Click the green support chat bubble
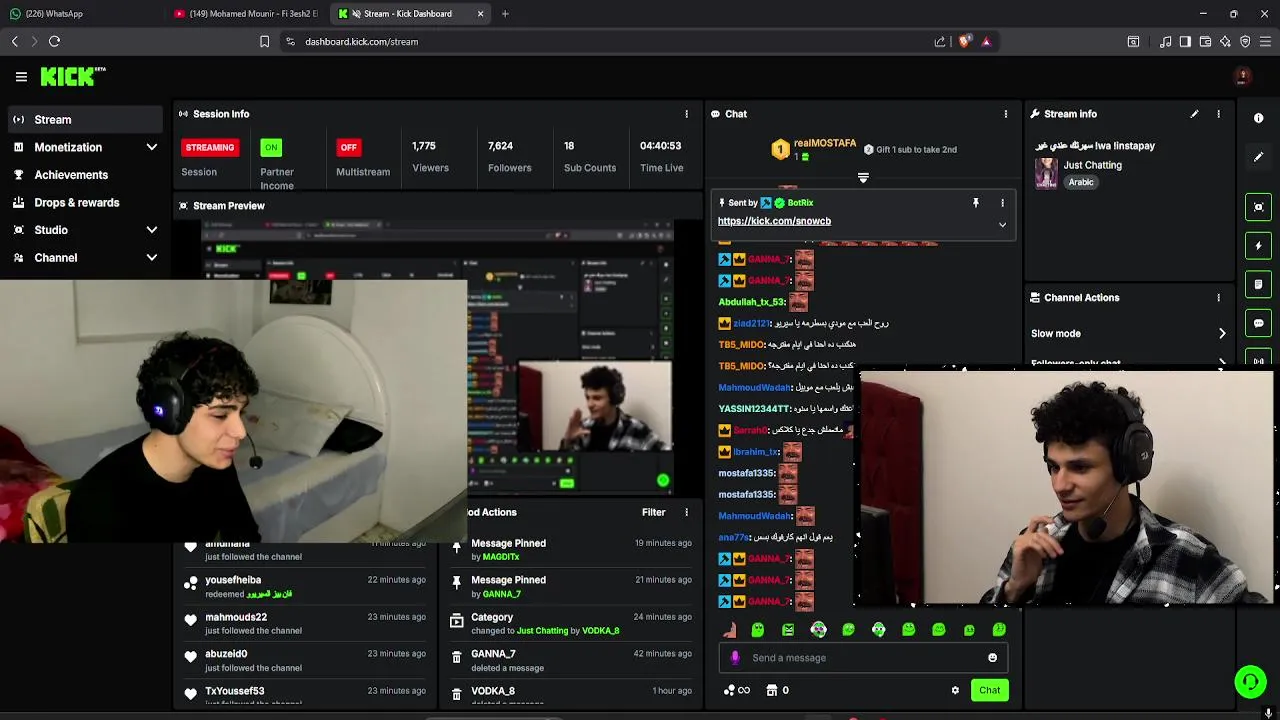 (x=1250, y=682)
